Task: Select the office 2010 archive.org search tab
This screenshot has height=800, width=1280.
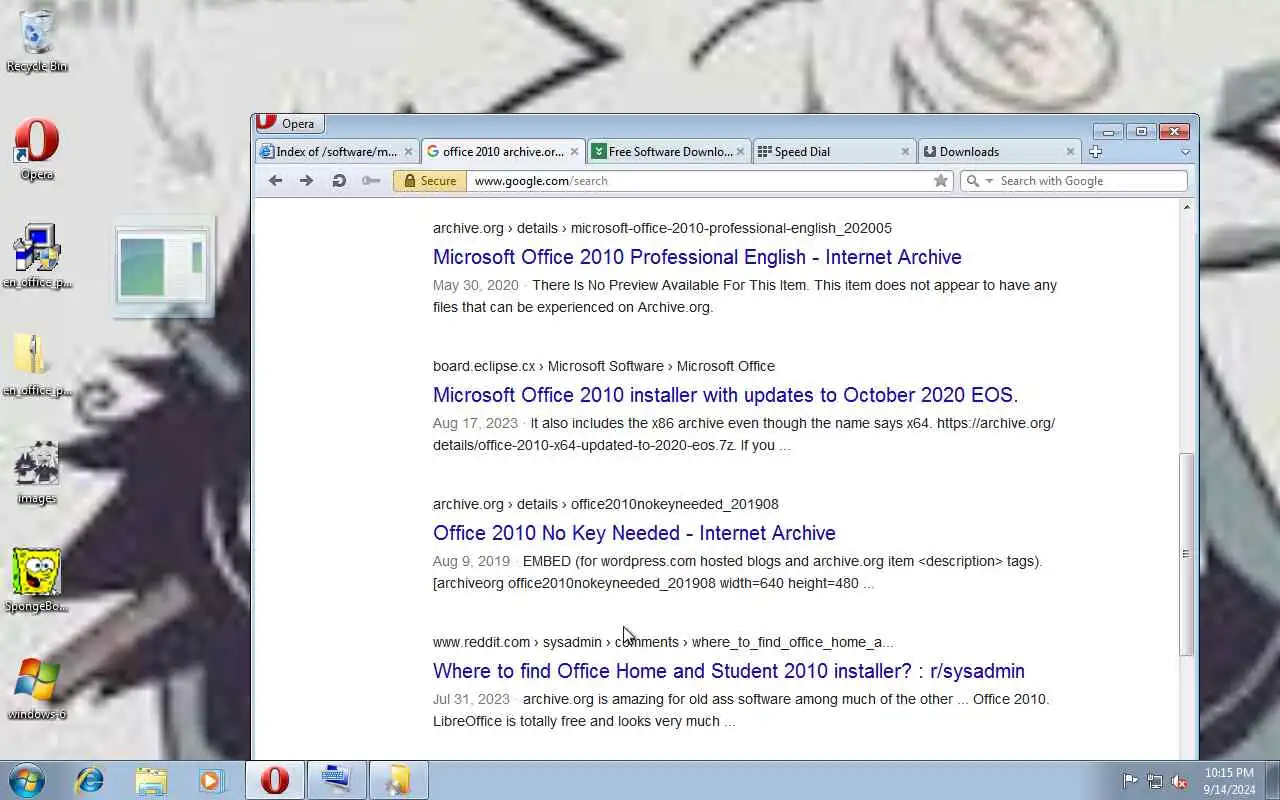Action: pos(502,152)
